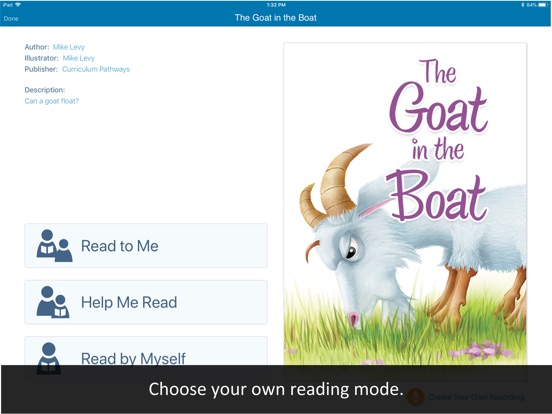Open author link Mike Levy
The image size is (552, 414).
69,47
